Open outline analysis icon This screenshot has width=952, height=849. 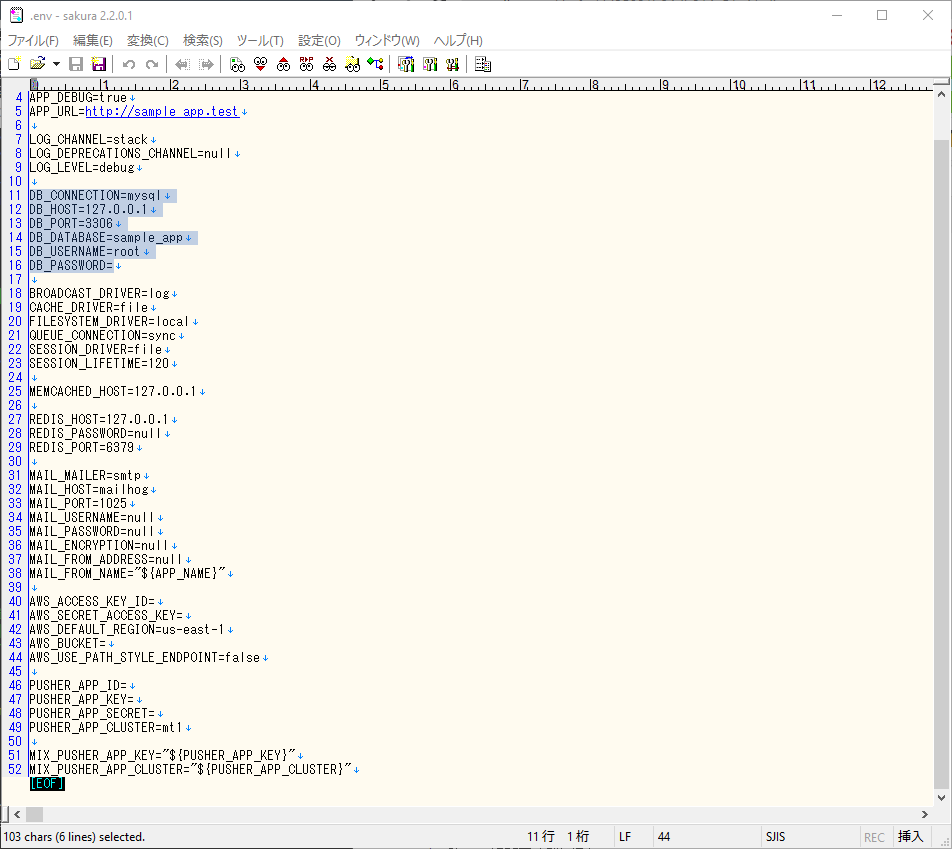(376, 64)
